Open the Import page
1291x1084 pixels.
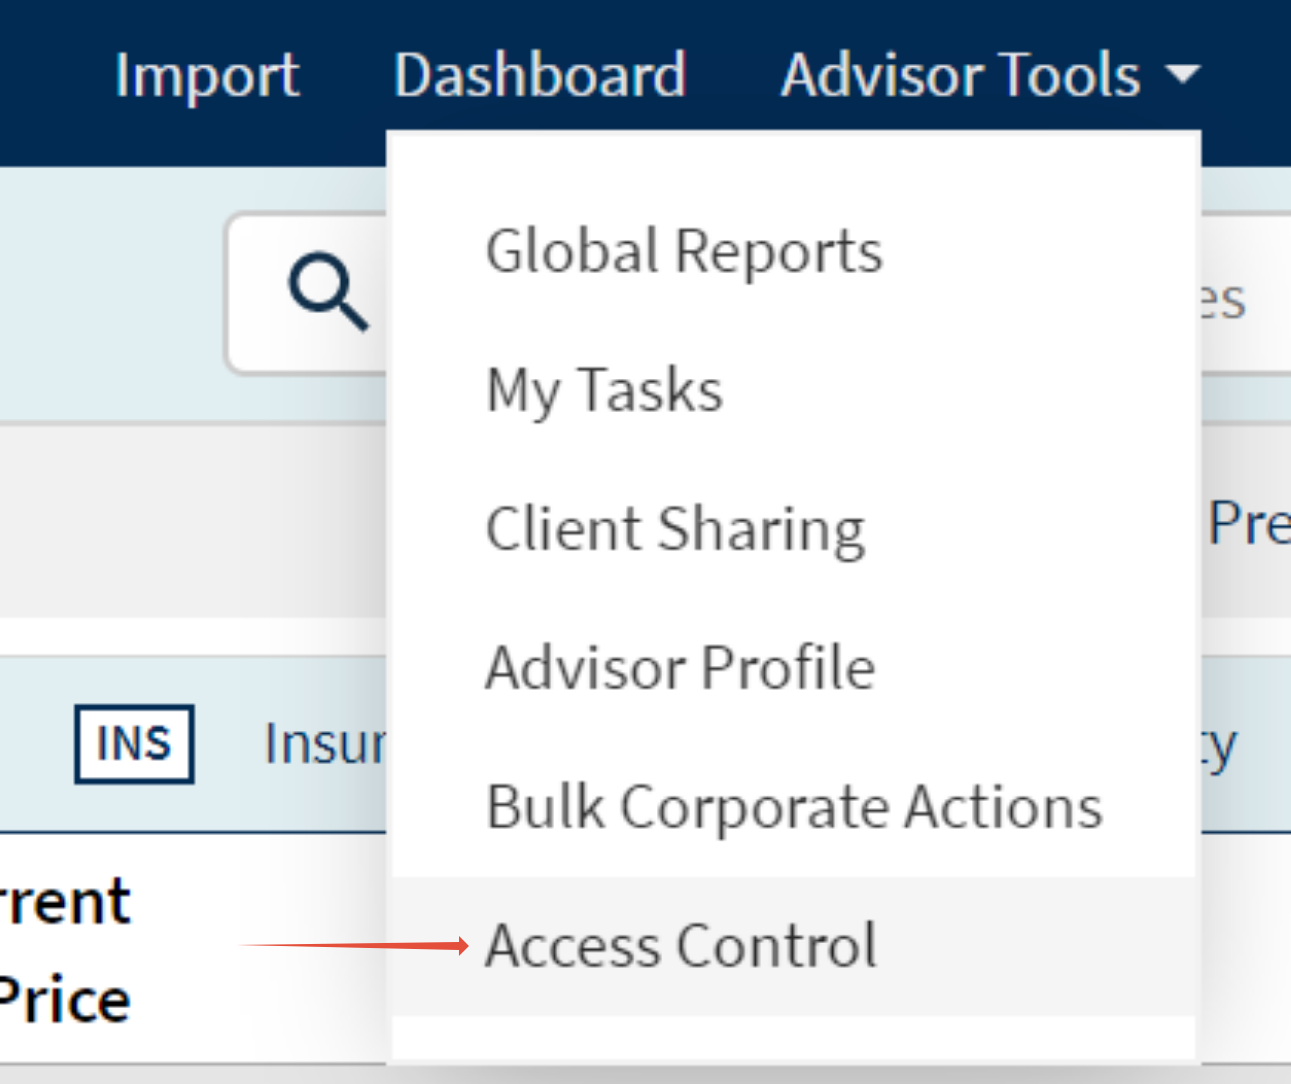pyautogui.click(x=207, y=75)
